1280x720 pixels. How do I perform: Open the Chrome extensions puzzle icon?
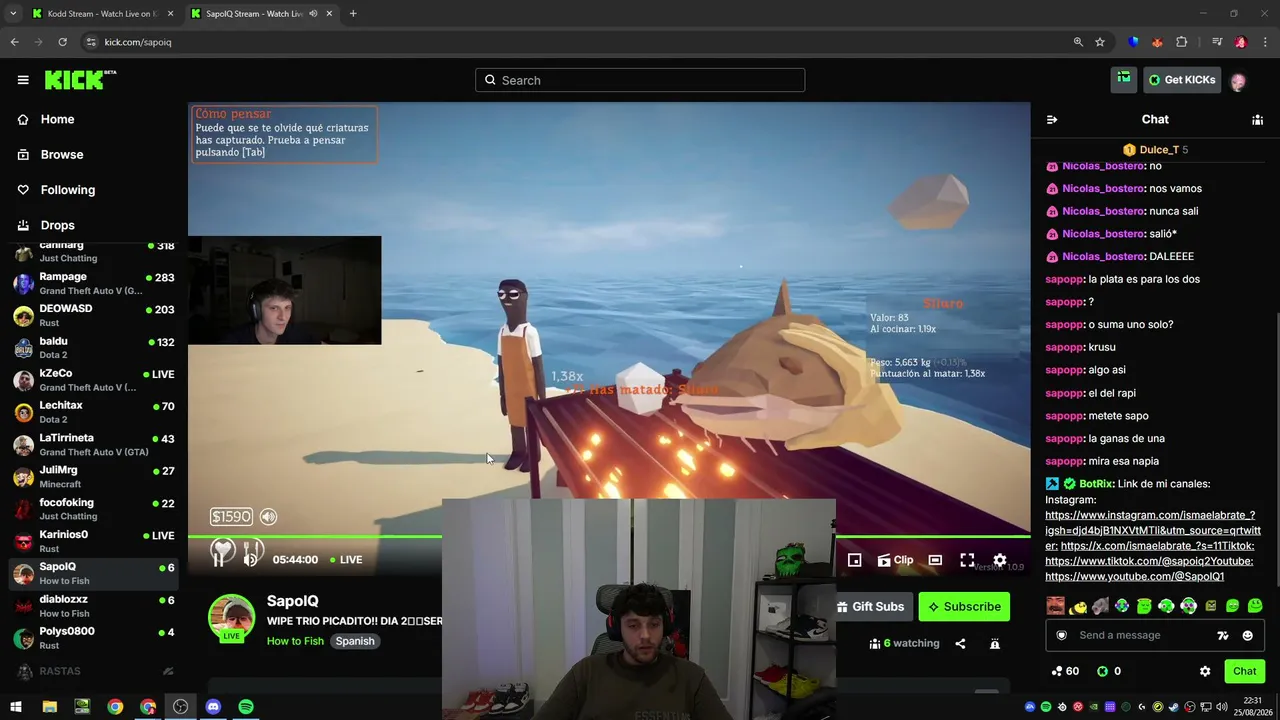click(x=1181, y=42)
